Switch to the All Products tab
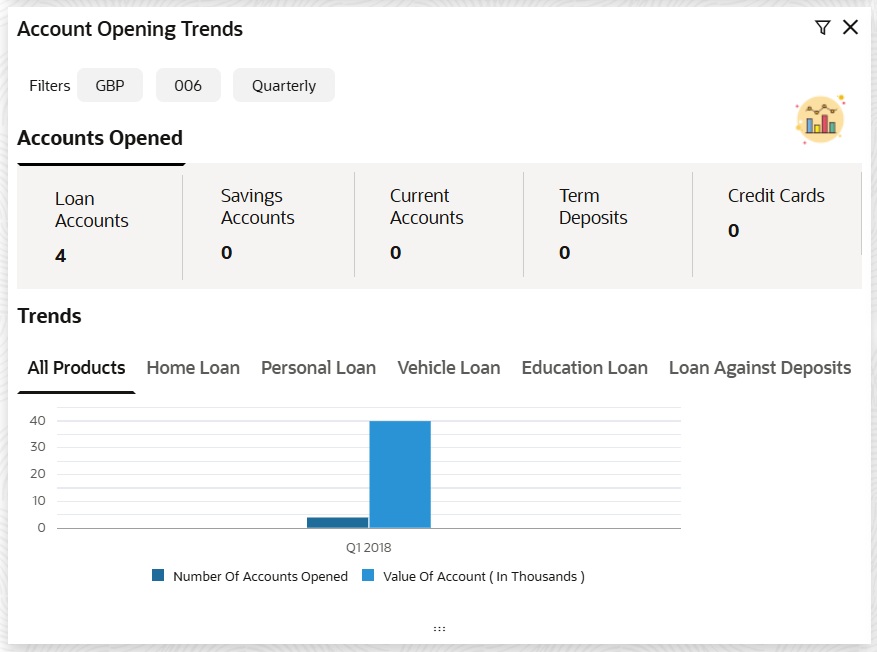The width and height of the screenshot is (877, 652). [x=77, y=368]
